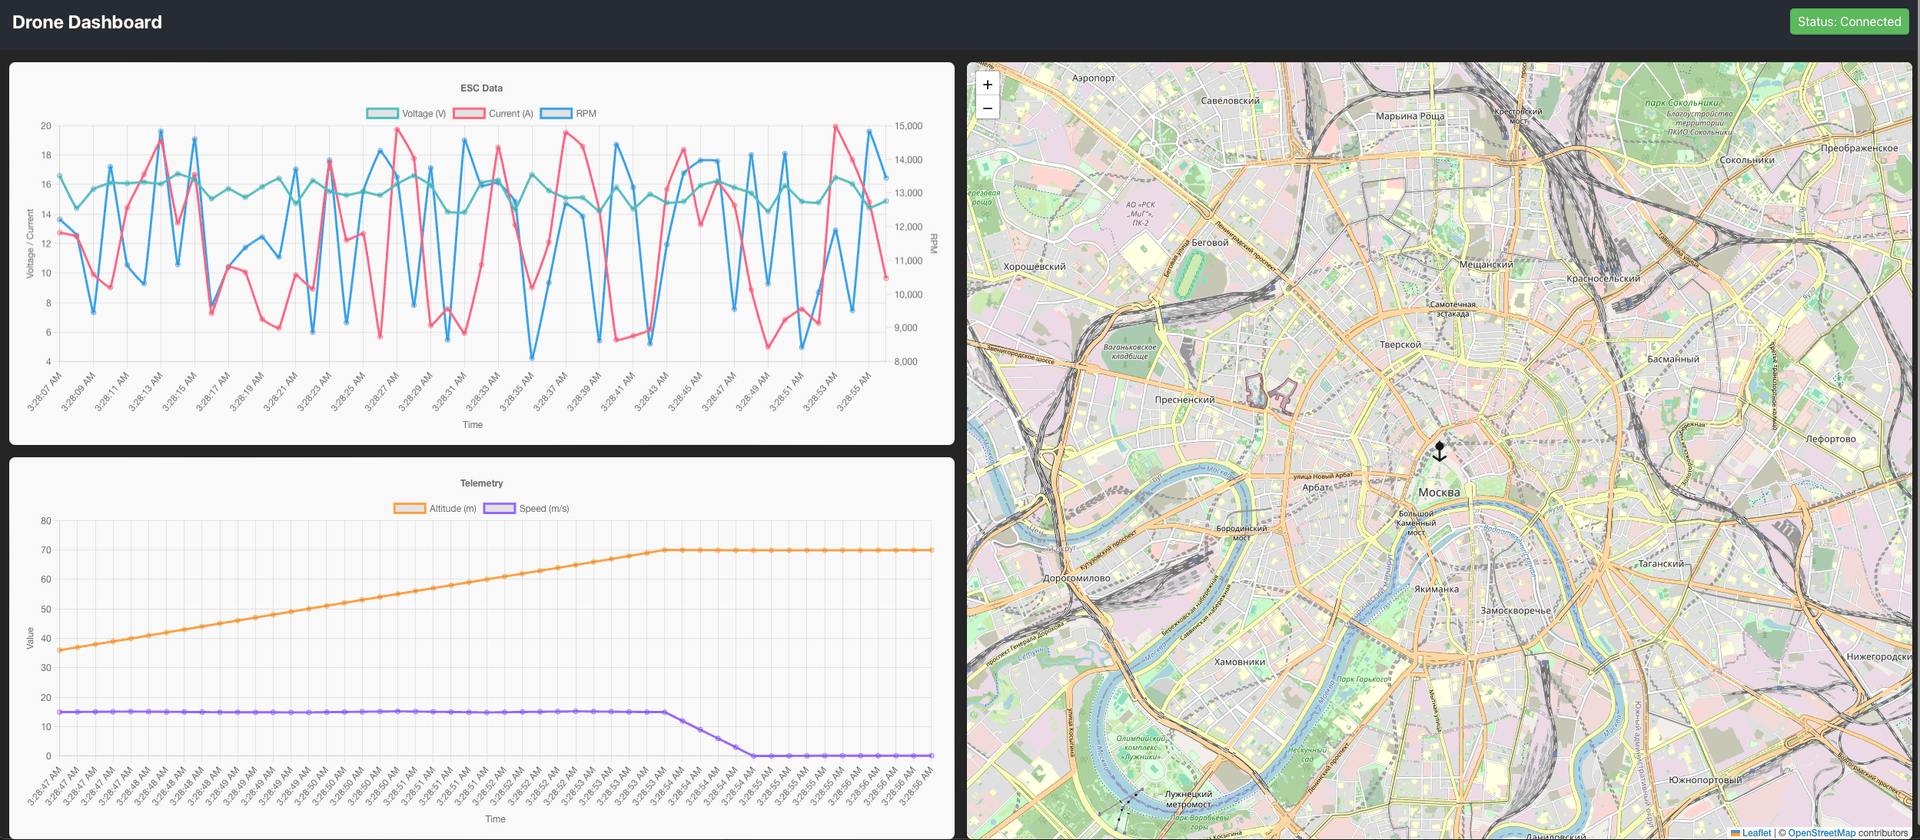Open the OpenStreetMap contributors link
This screenshot has width=1920, height=840.
pos(1821,832)
